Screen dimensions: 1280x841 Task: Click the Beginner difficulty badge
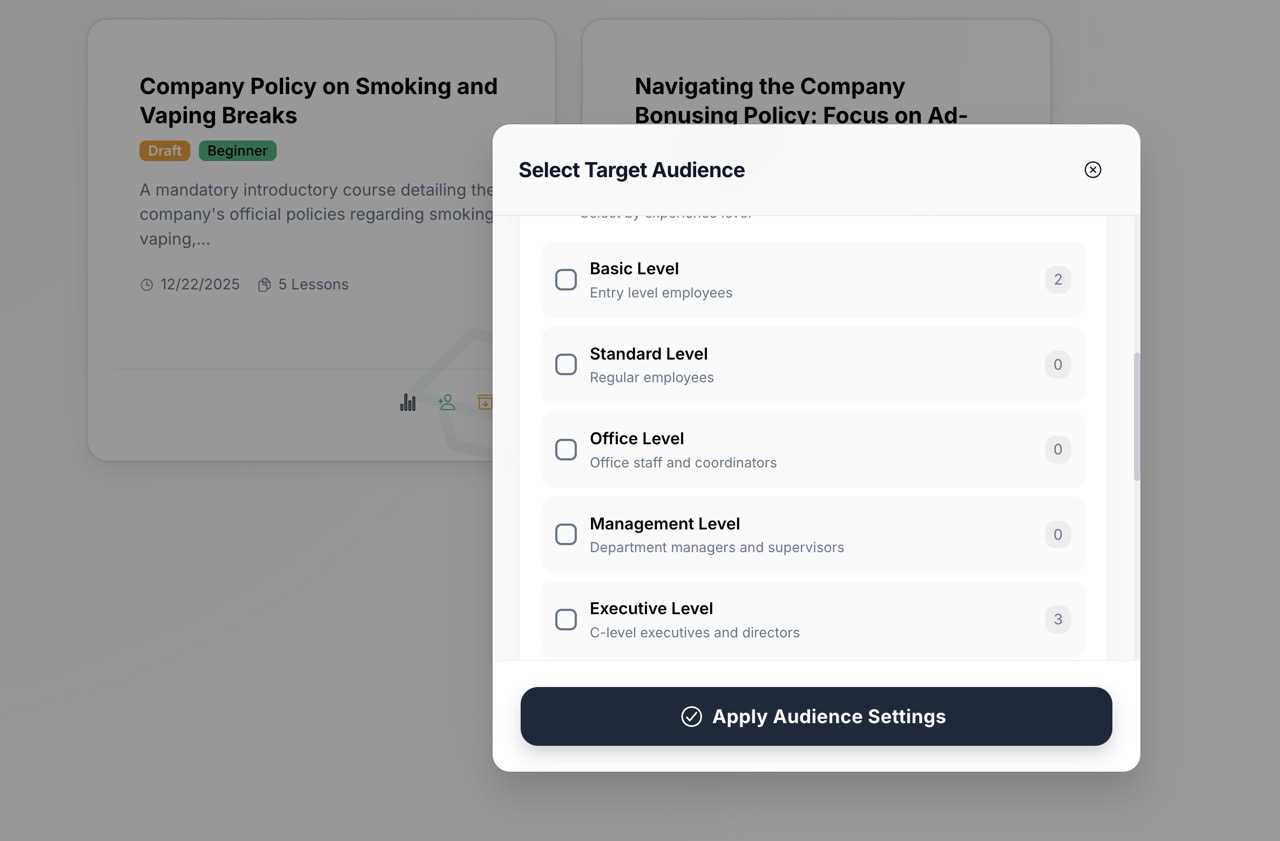237,151
